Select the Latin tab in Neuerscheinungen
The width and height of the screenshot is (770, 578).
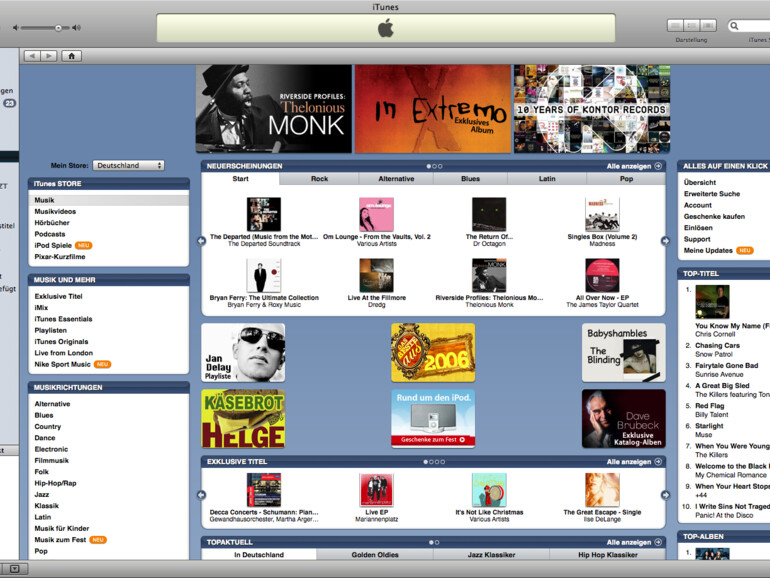[x=547, y=179]
